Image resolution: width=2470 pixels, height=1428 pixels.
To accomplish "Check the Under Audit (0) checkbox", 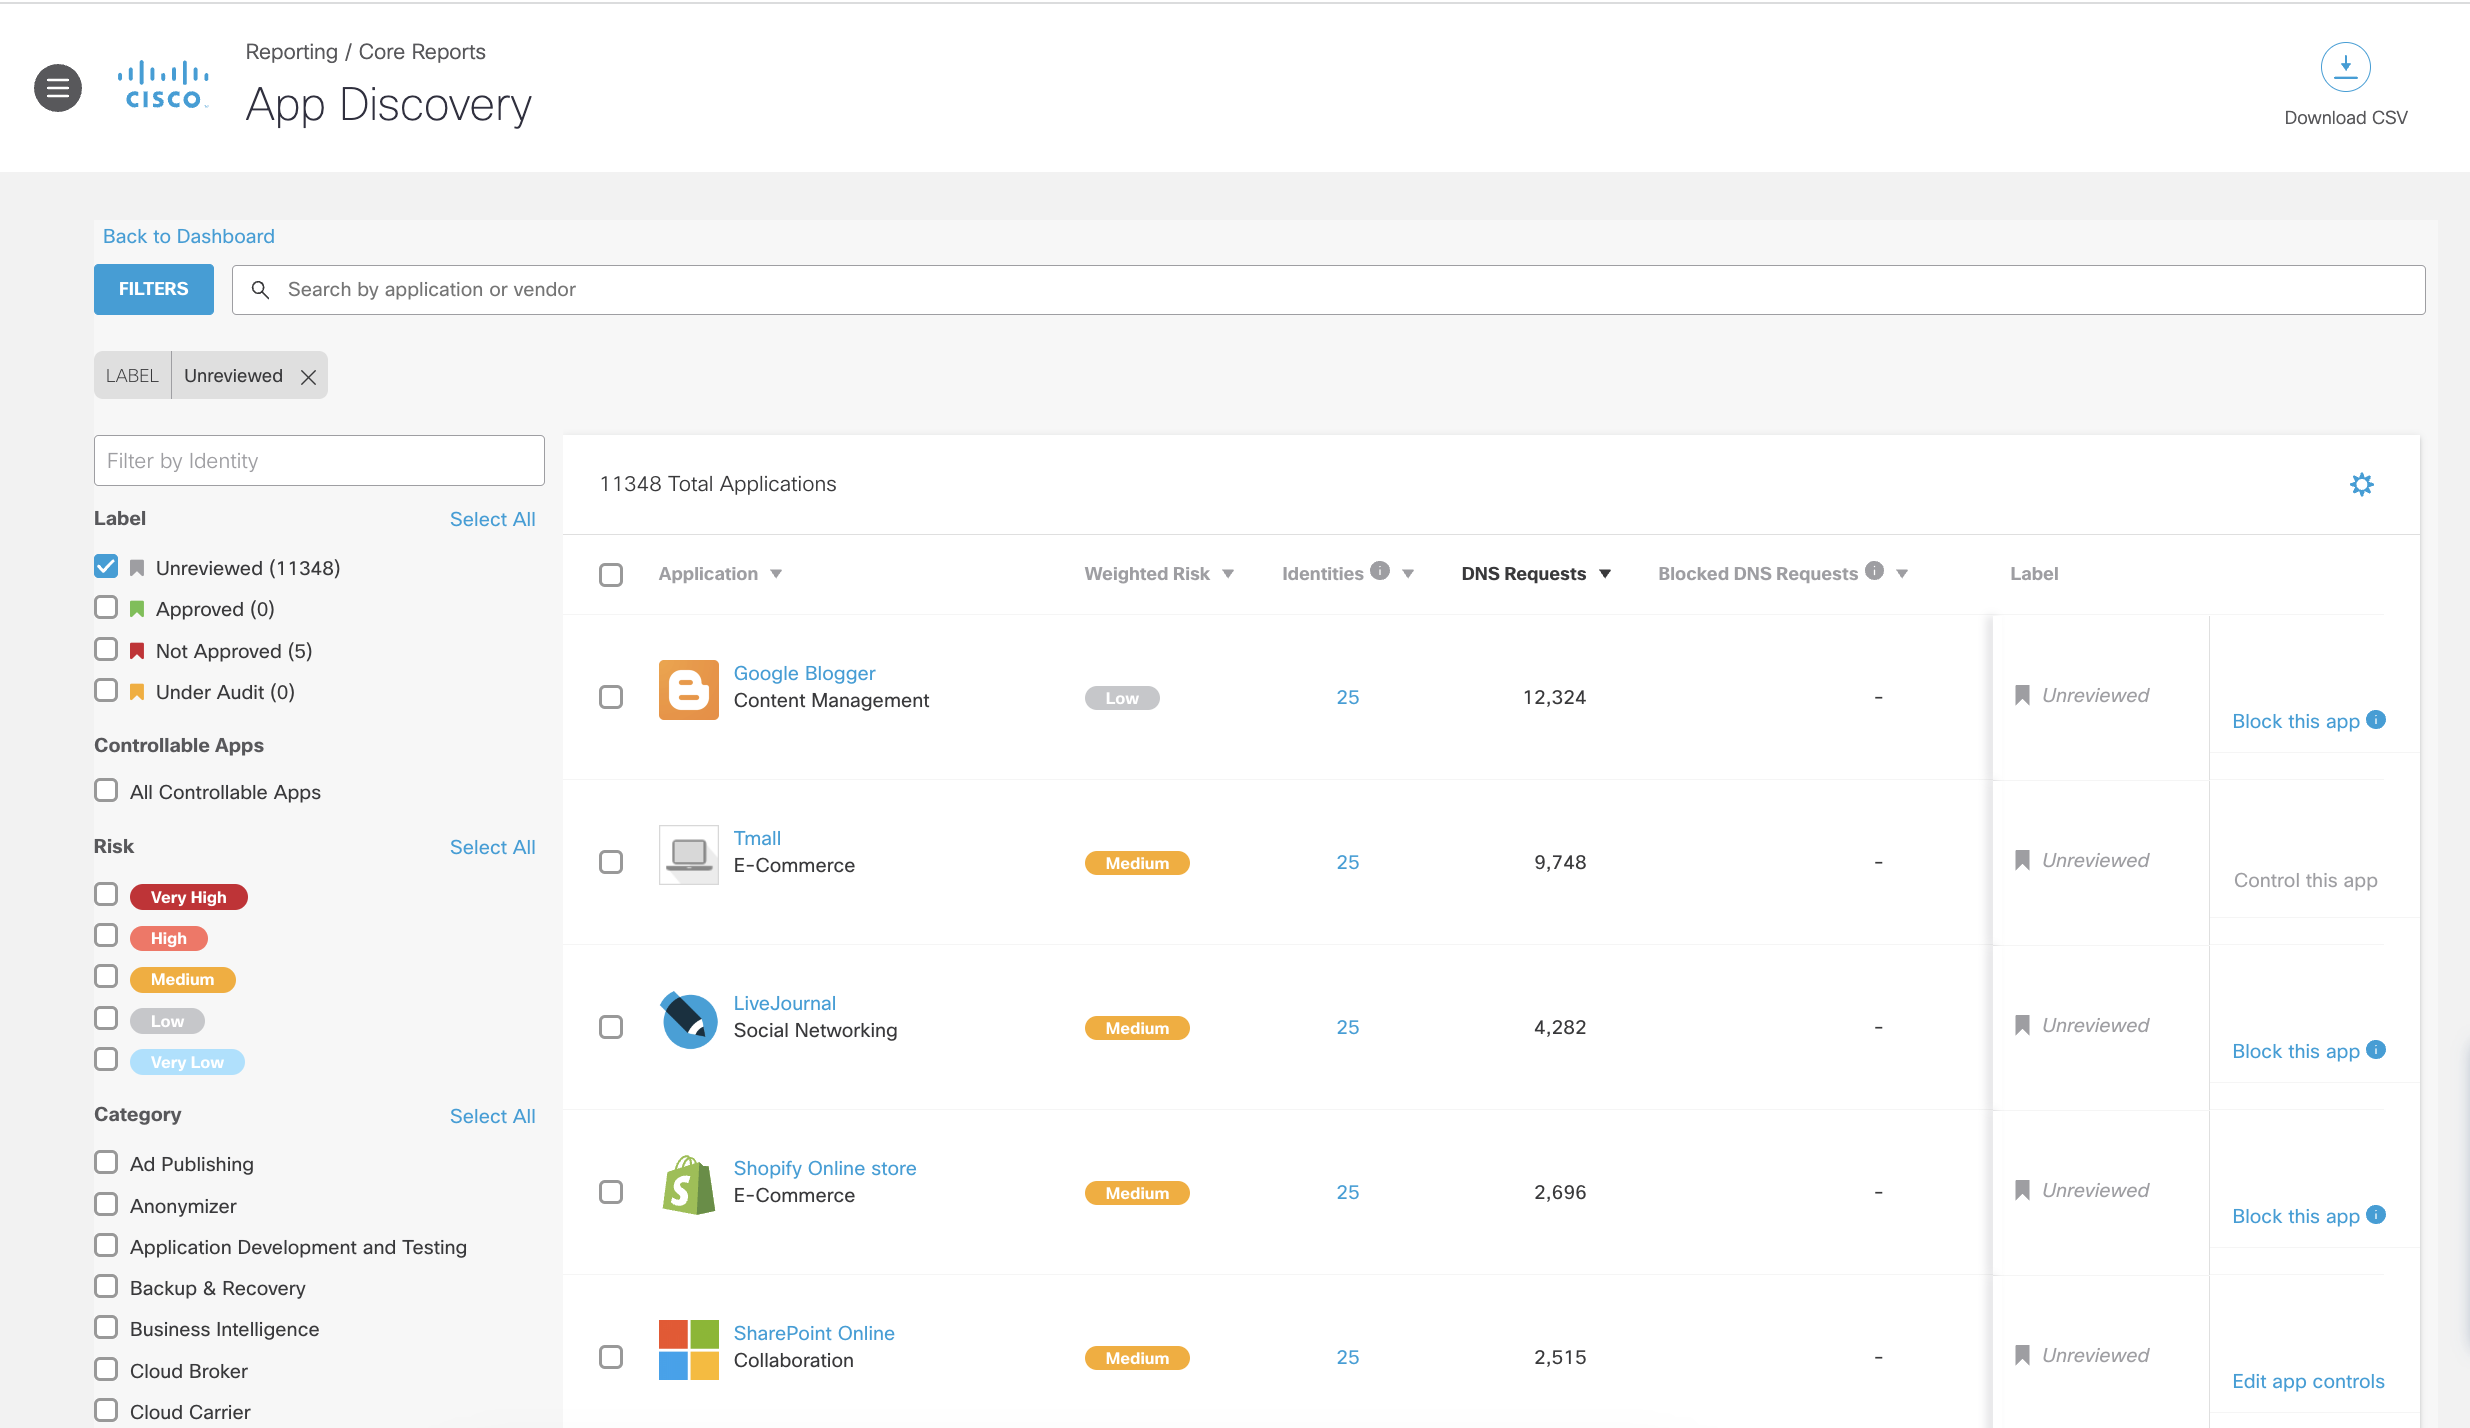I will point(106,690).
